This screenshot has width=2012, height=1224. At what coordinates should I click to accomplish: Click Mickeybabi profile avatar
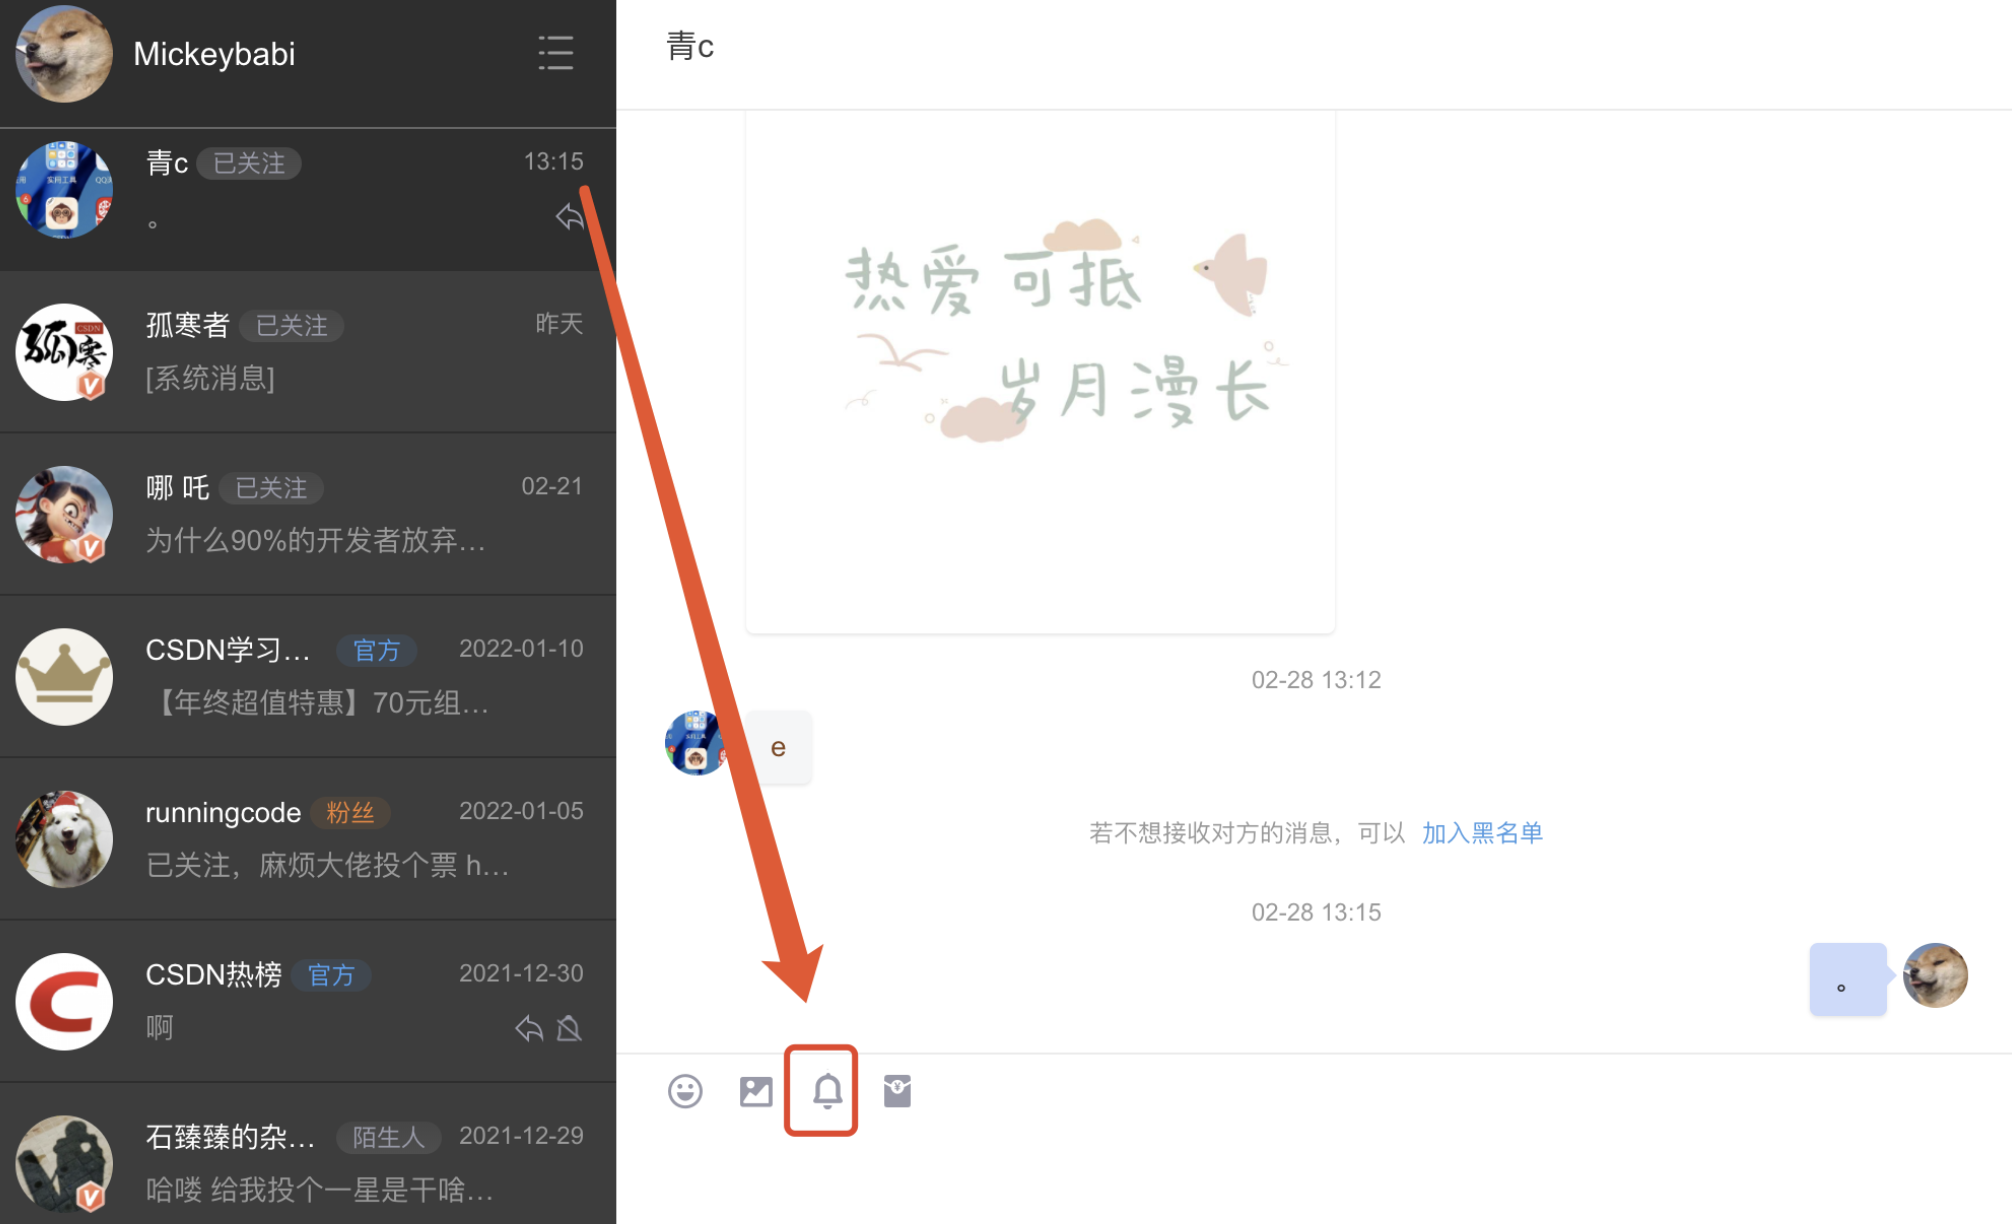(64, 54)
